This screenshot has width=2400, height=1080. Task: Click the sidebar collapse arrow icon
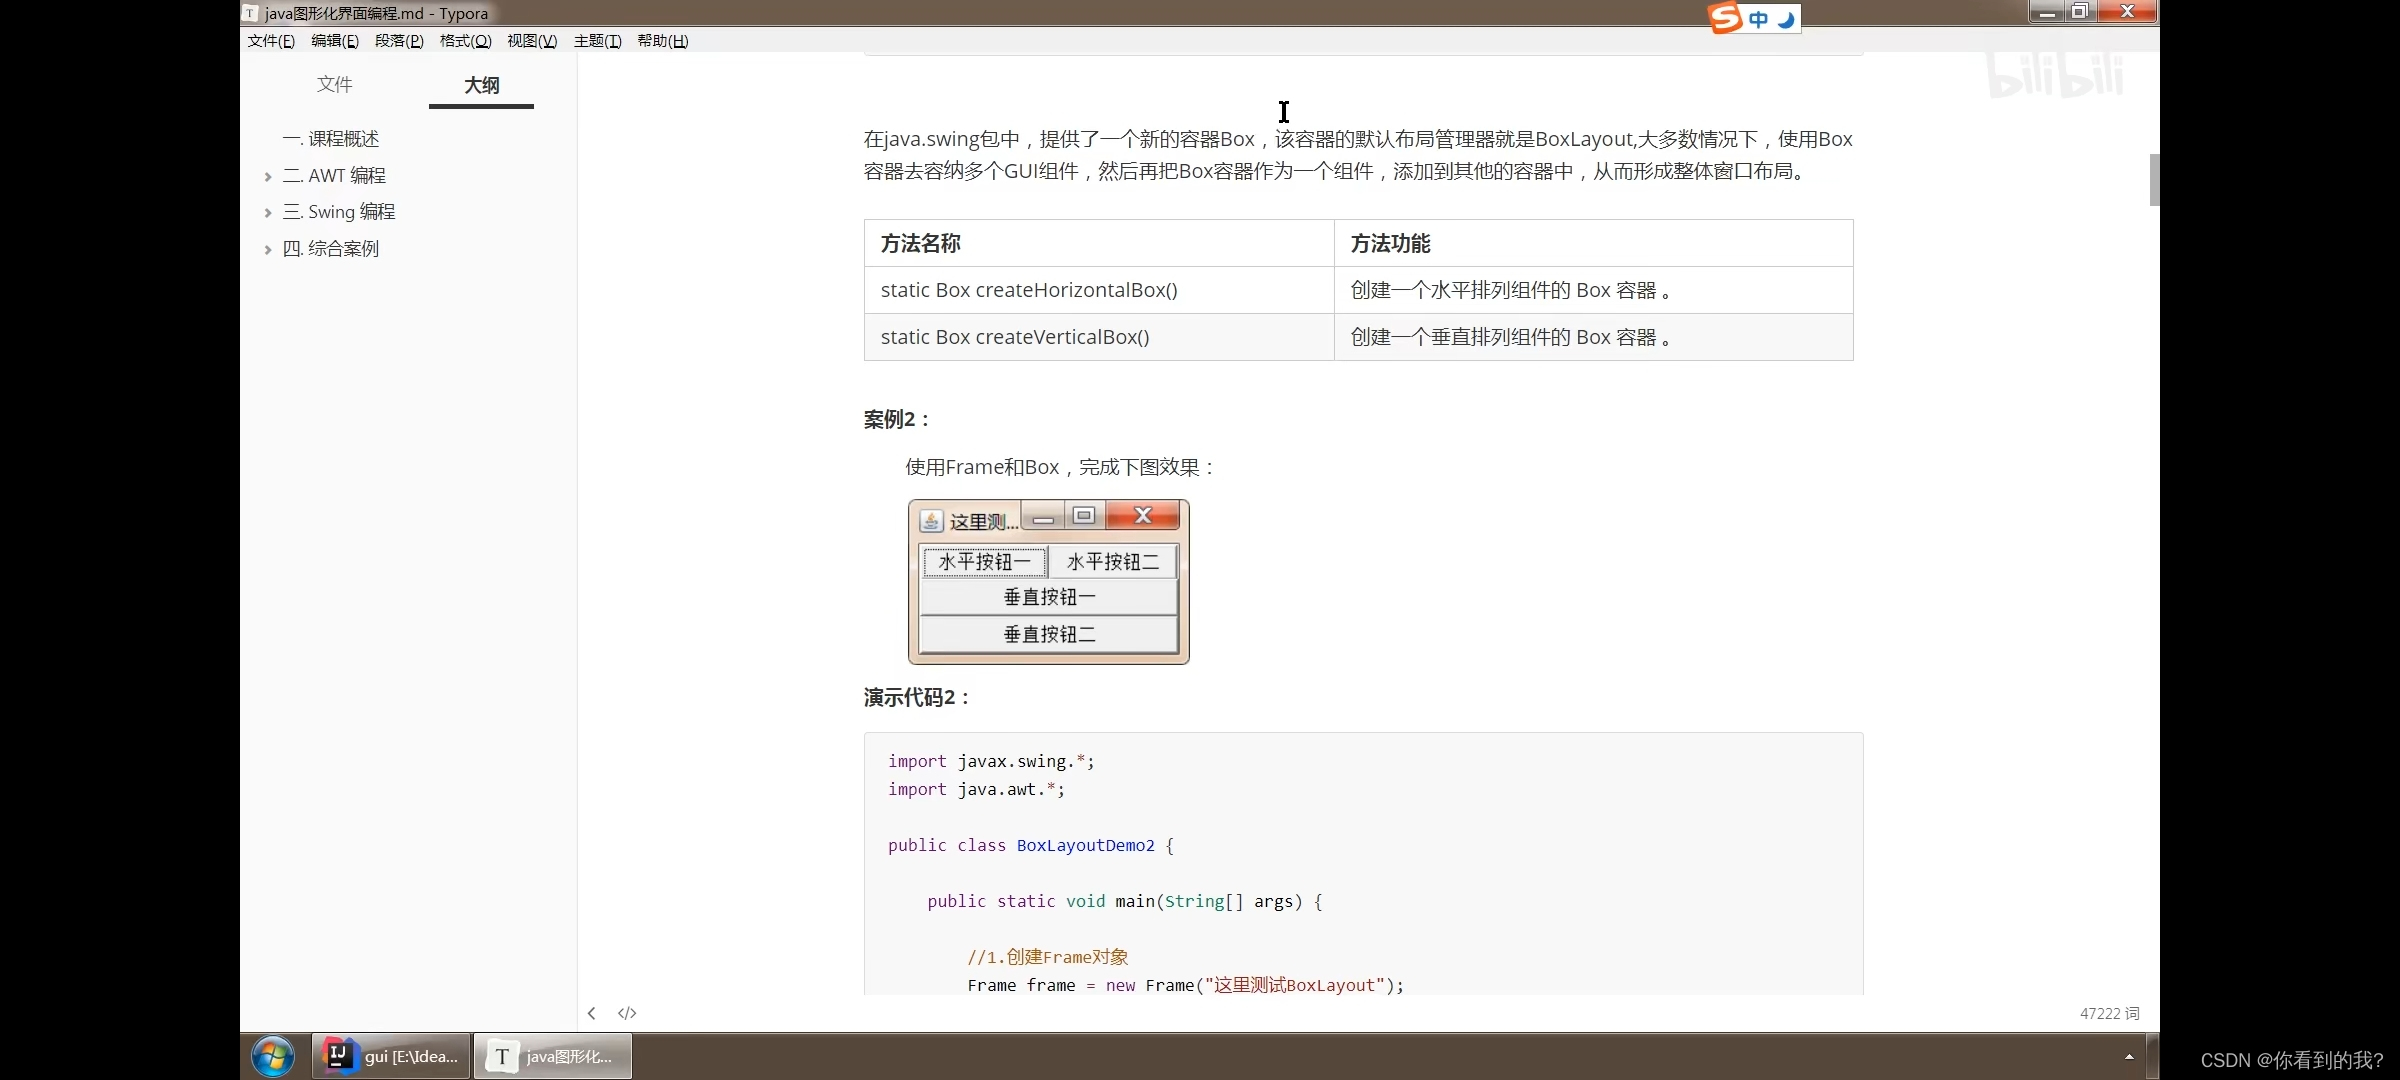tap(592, 1013)
